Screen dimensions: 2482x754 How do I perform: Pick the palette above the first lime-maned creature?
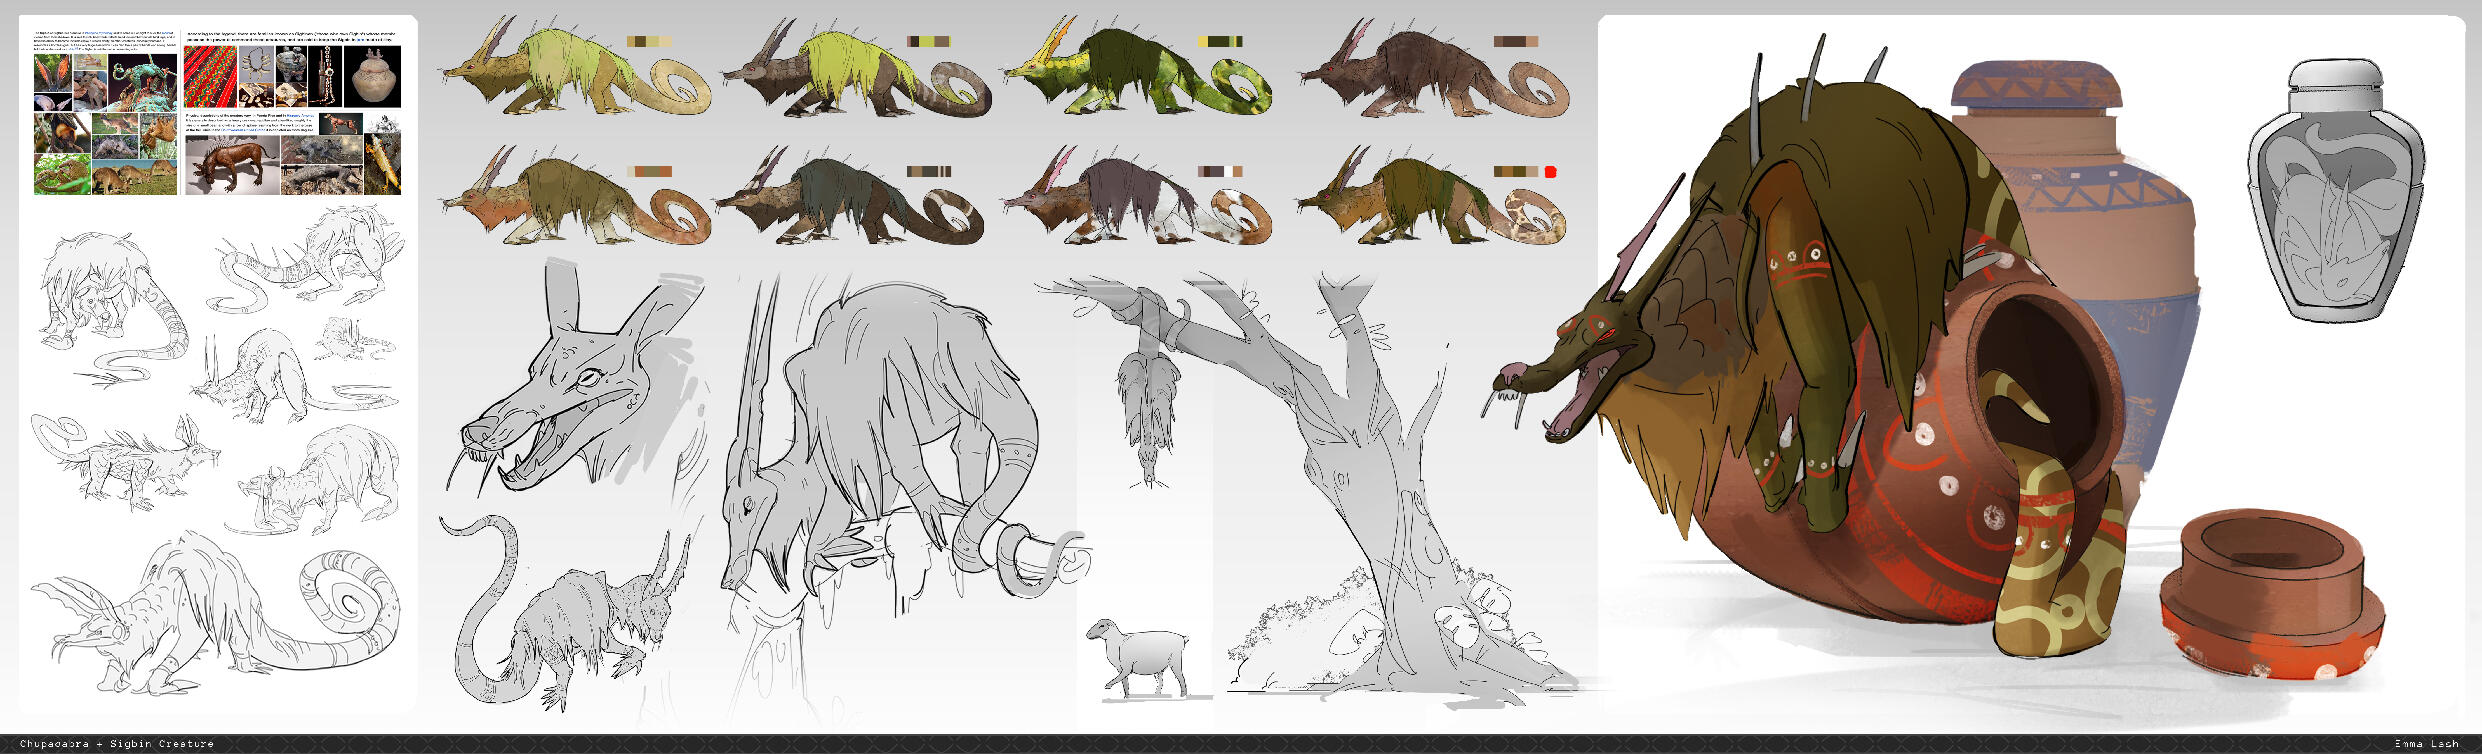coord(647,42)
